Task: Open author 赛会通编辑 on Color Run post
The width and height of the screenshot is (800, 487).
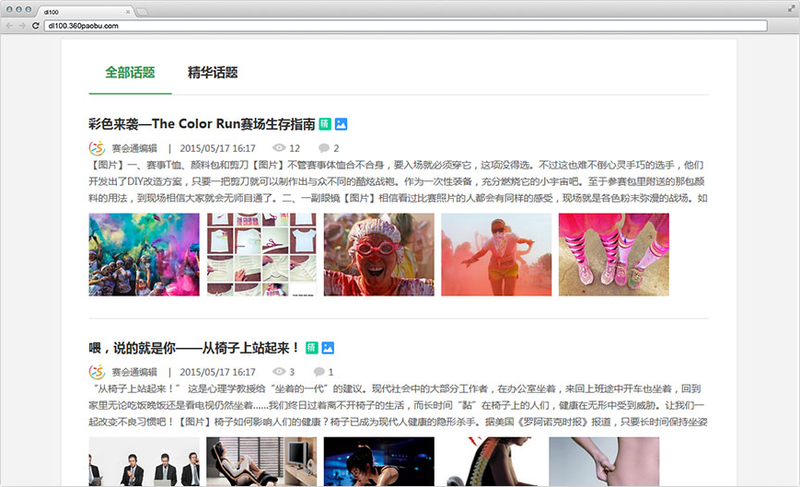Action: click(x=135, y=148)
